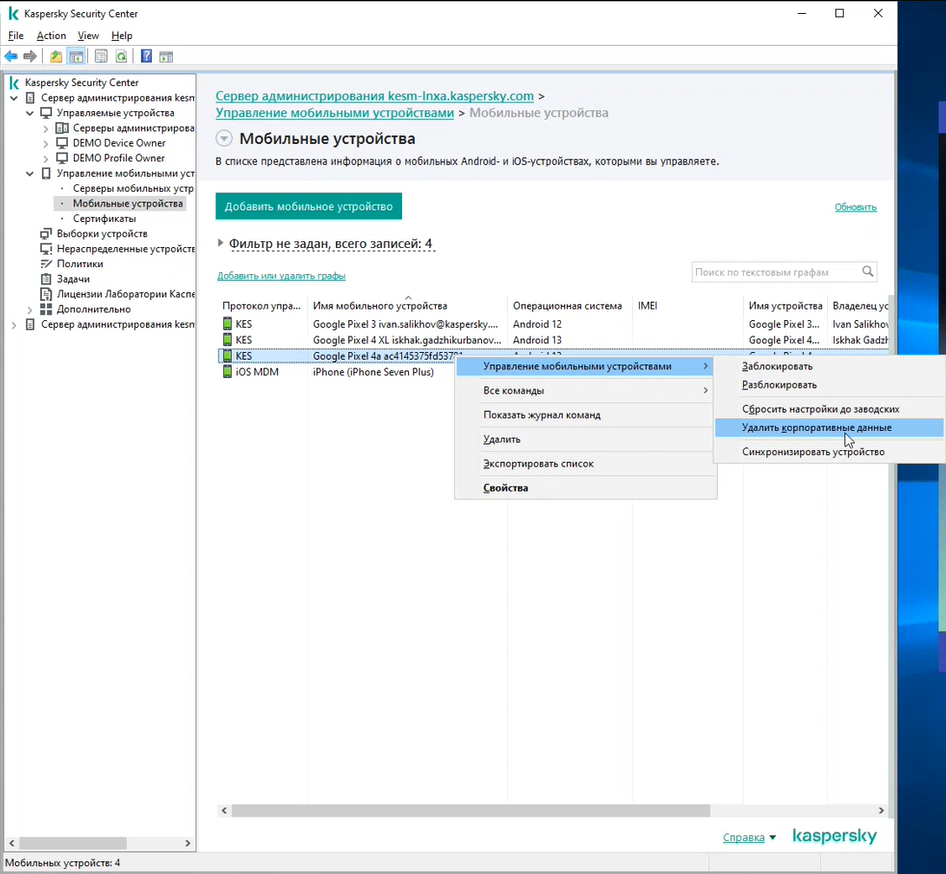
Task: Collapse the Управляемые устройства tree node
Action: pyautogui.click(x=30, y=113)
